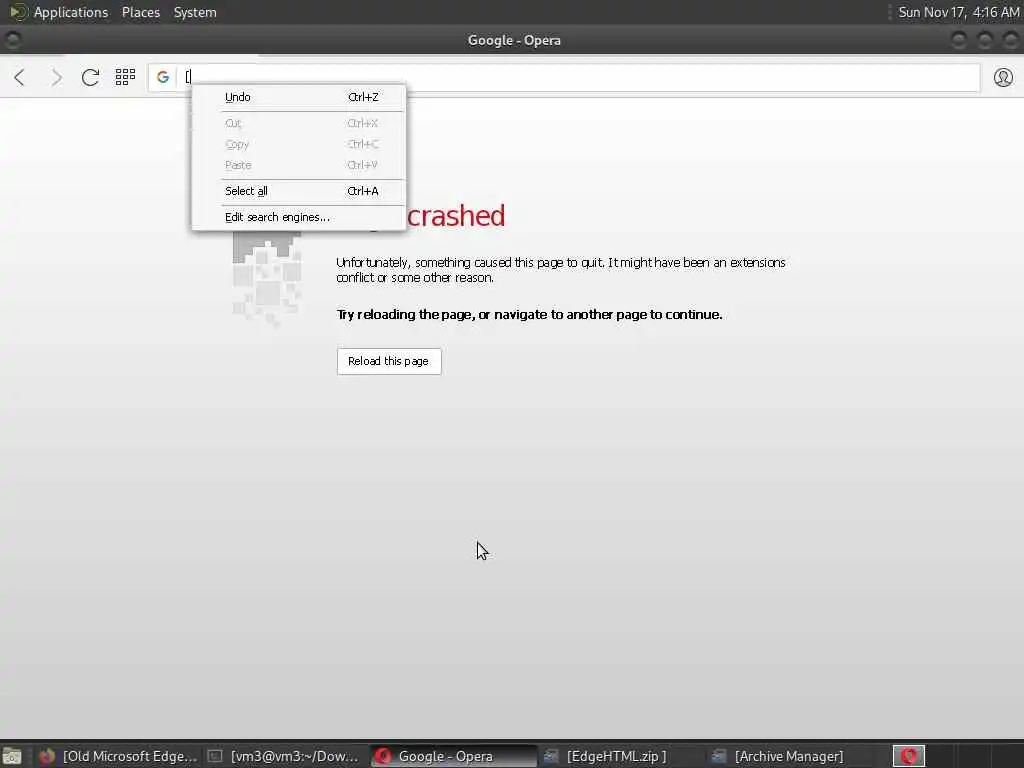
Task: Click the show desktop icon in bottom panel
Action: click(x=12, y=756)
